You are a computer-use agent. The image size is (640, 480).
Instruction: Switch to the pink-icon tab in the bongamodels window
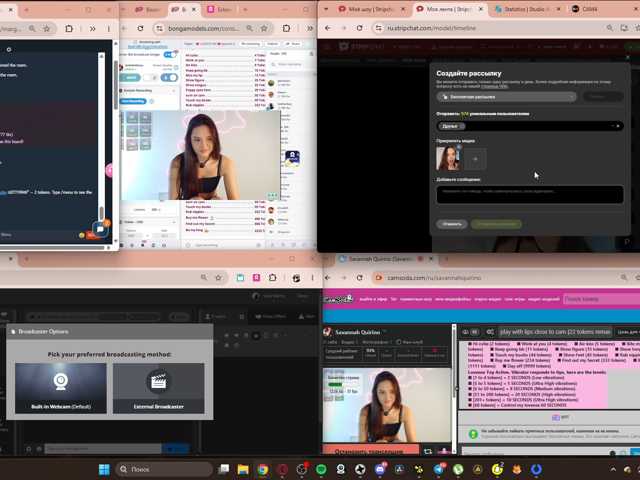[x=220, y=9]
